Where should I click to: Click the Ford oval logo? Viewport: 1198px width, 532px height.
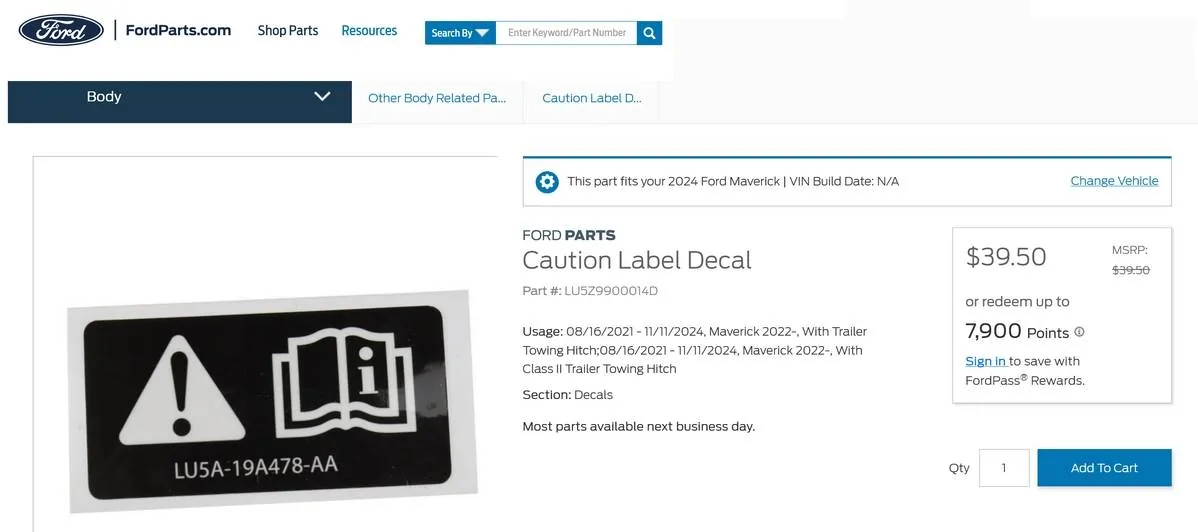[x=61, y=31]
